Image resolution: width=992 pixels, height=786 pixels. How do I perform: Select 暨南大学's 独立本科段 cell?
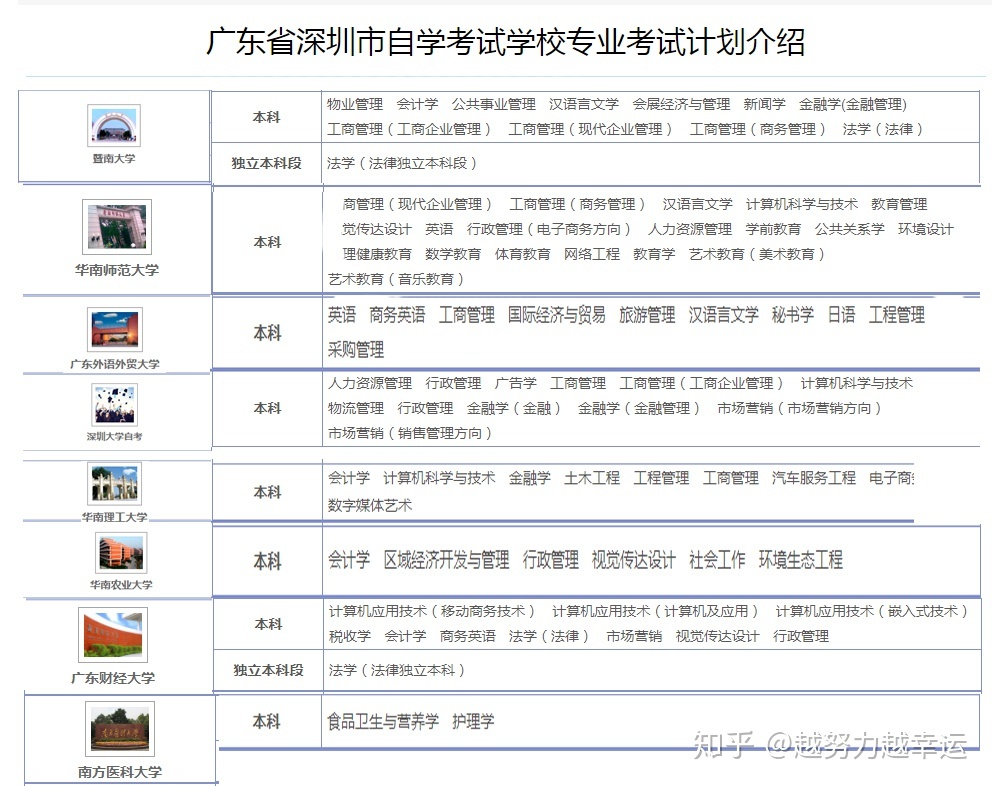pos(266,163)
